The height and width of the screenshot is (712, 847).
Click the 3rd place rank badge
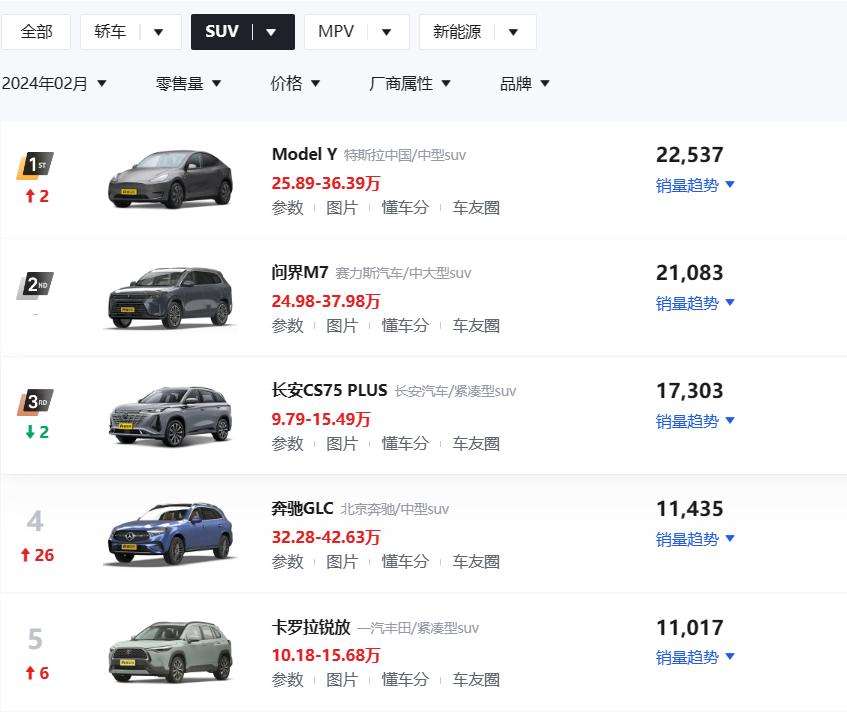[x=35, y=402]
